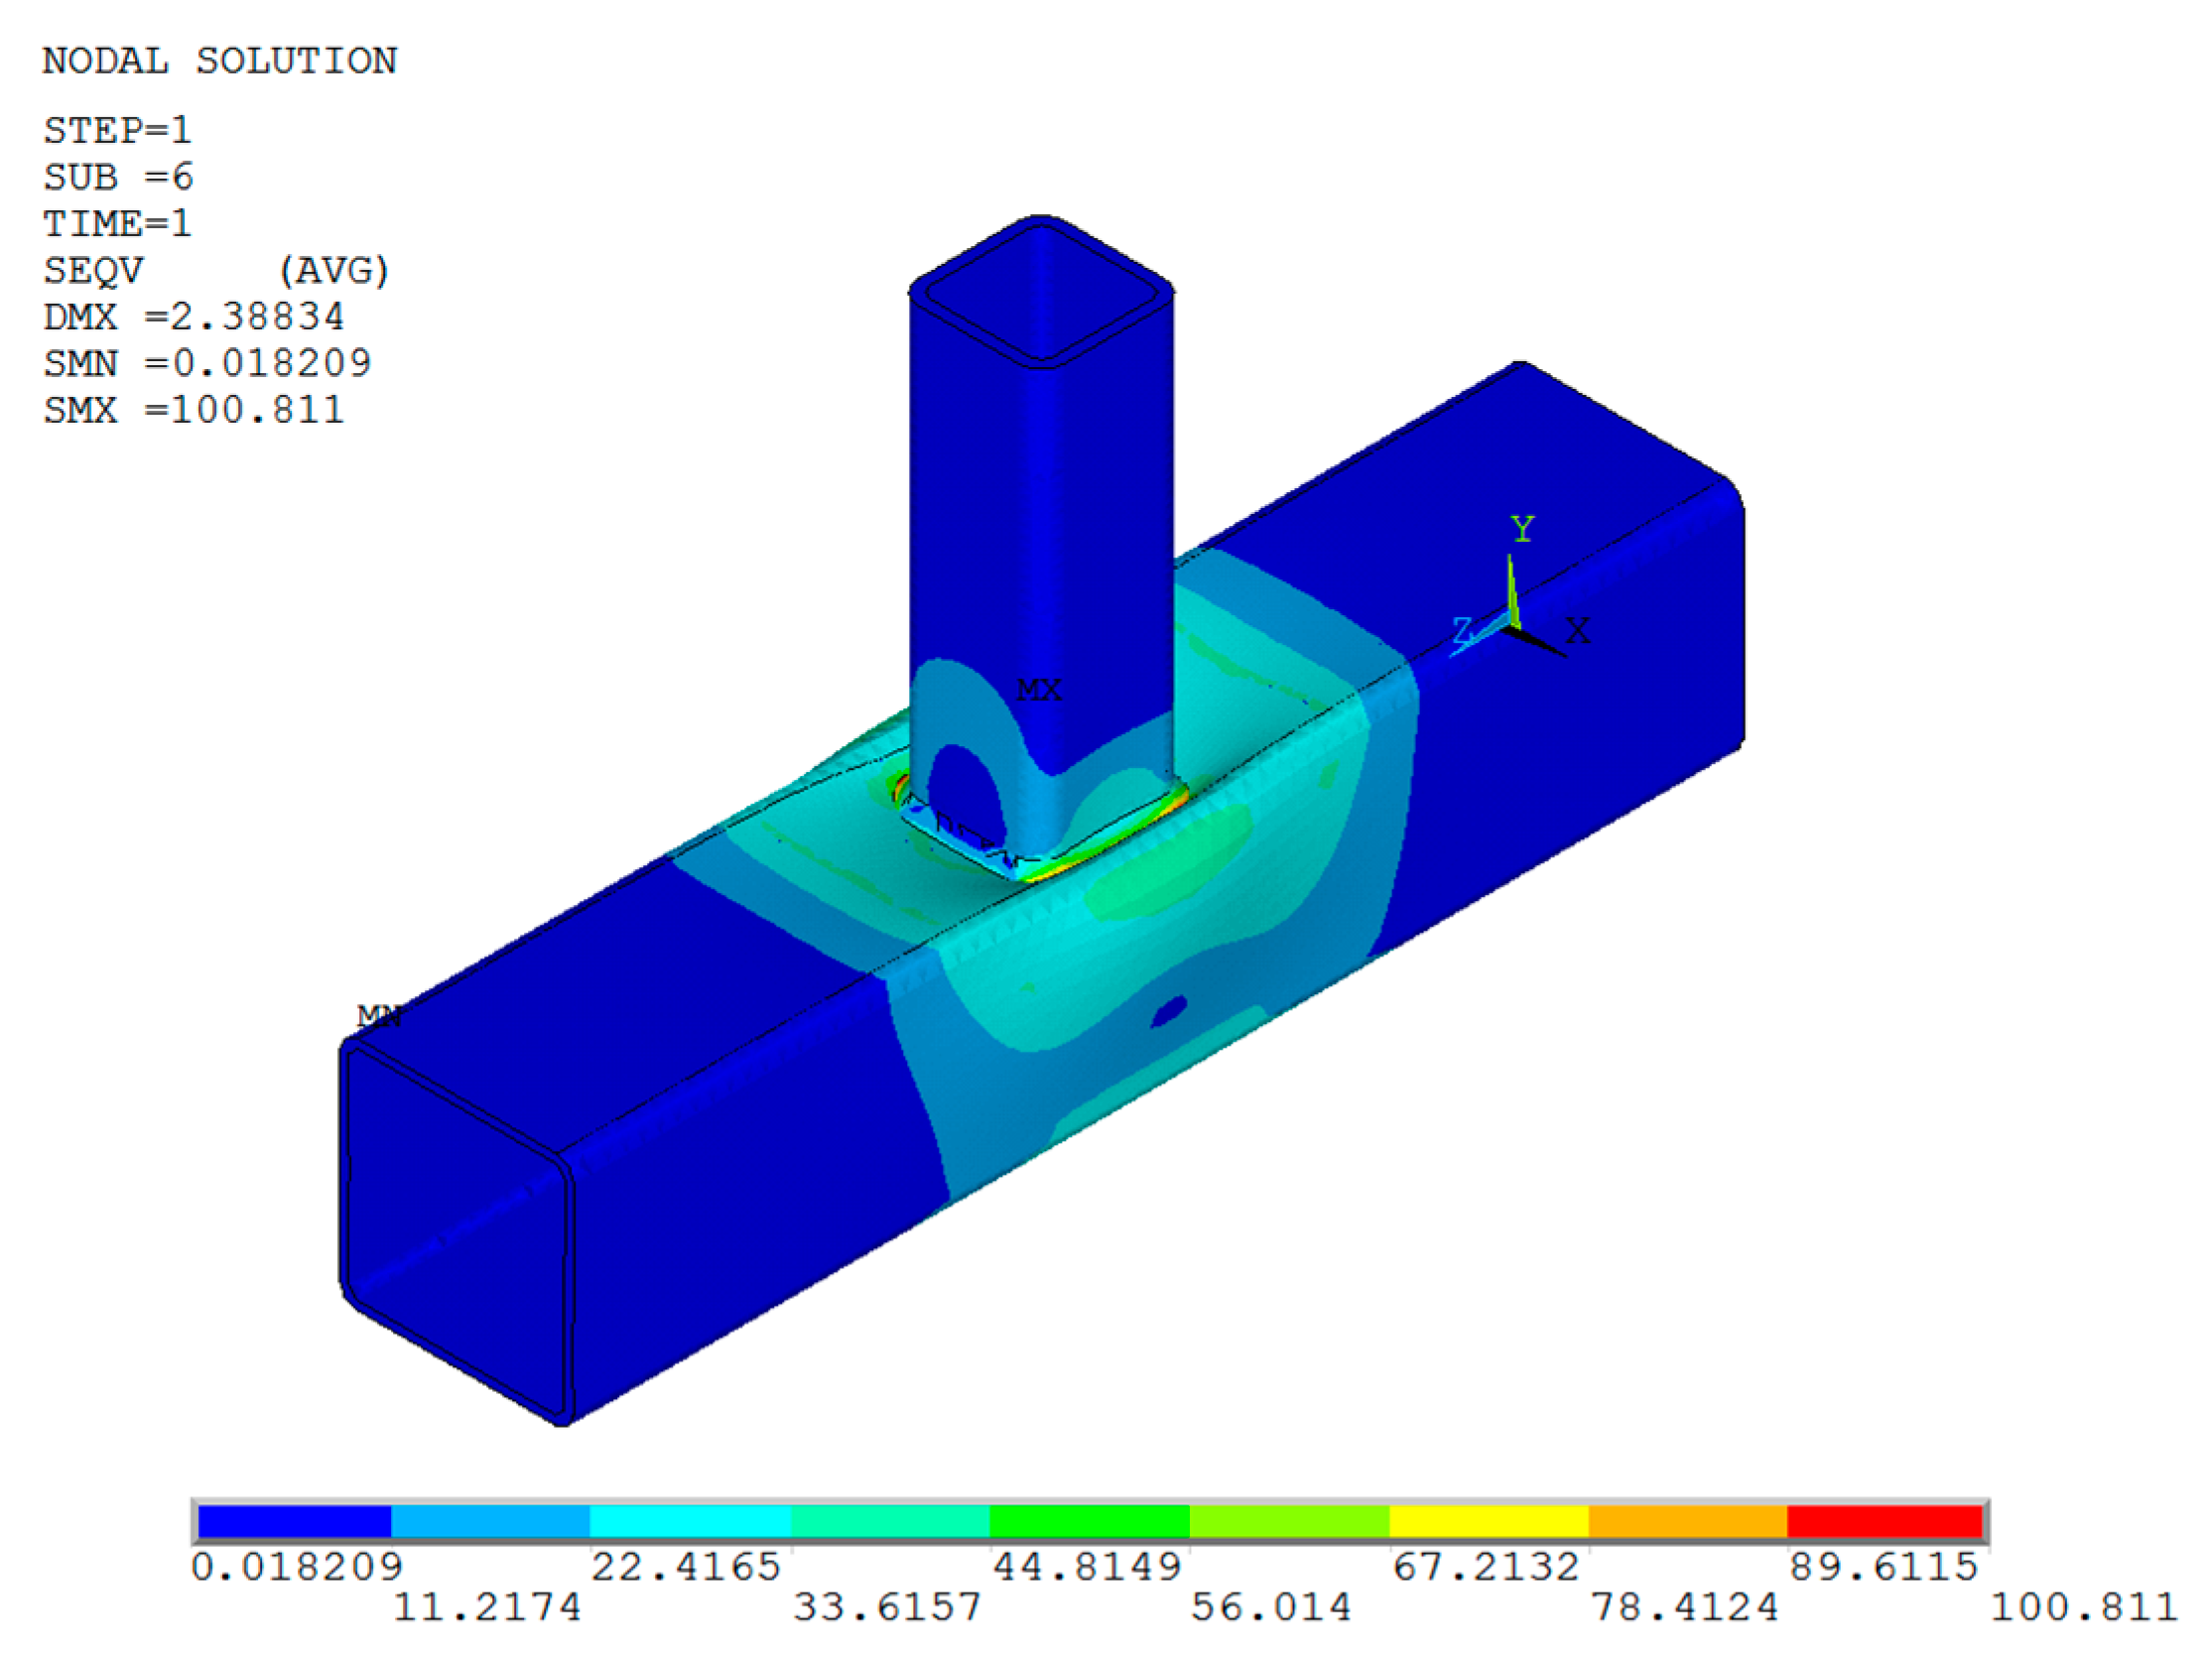The width and height of the screenshot is (2212, 1659).
Task: Click the X axis label on triad
Action: click(1577, 631)
